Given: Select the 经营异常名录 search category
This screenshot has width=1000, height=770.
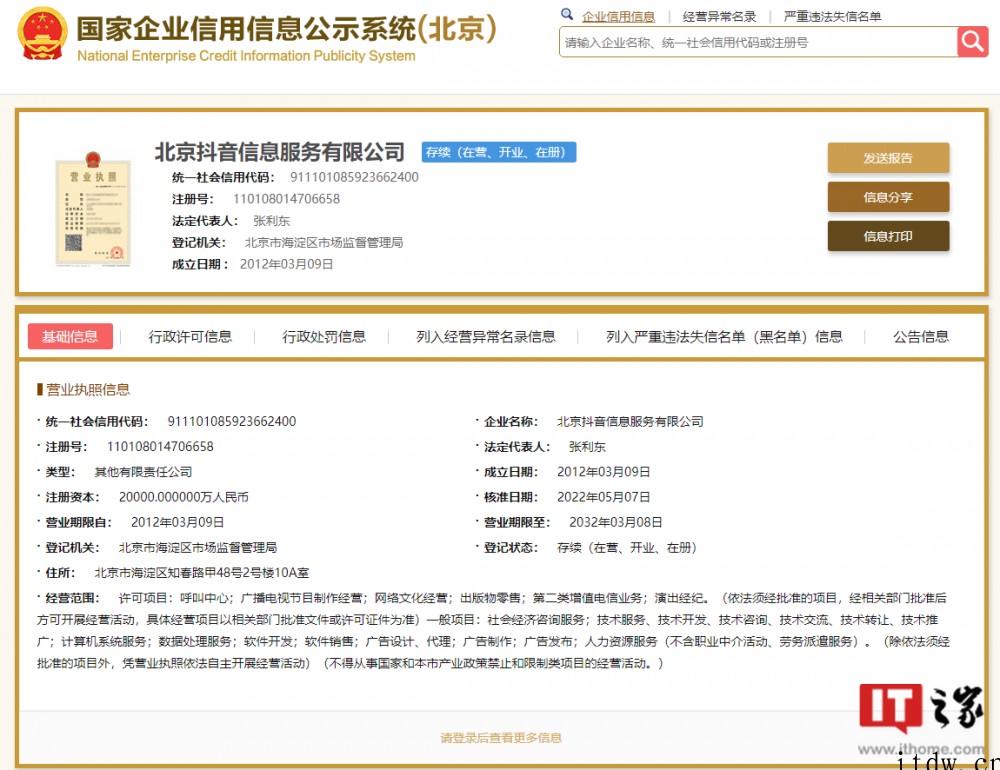Looking at the screenshot, I should click(x=719, y=17).
